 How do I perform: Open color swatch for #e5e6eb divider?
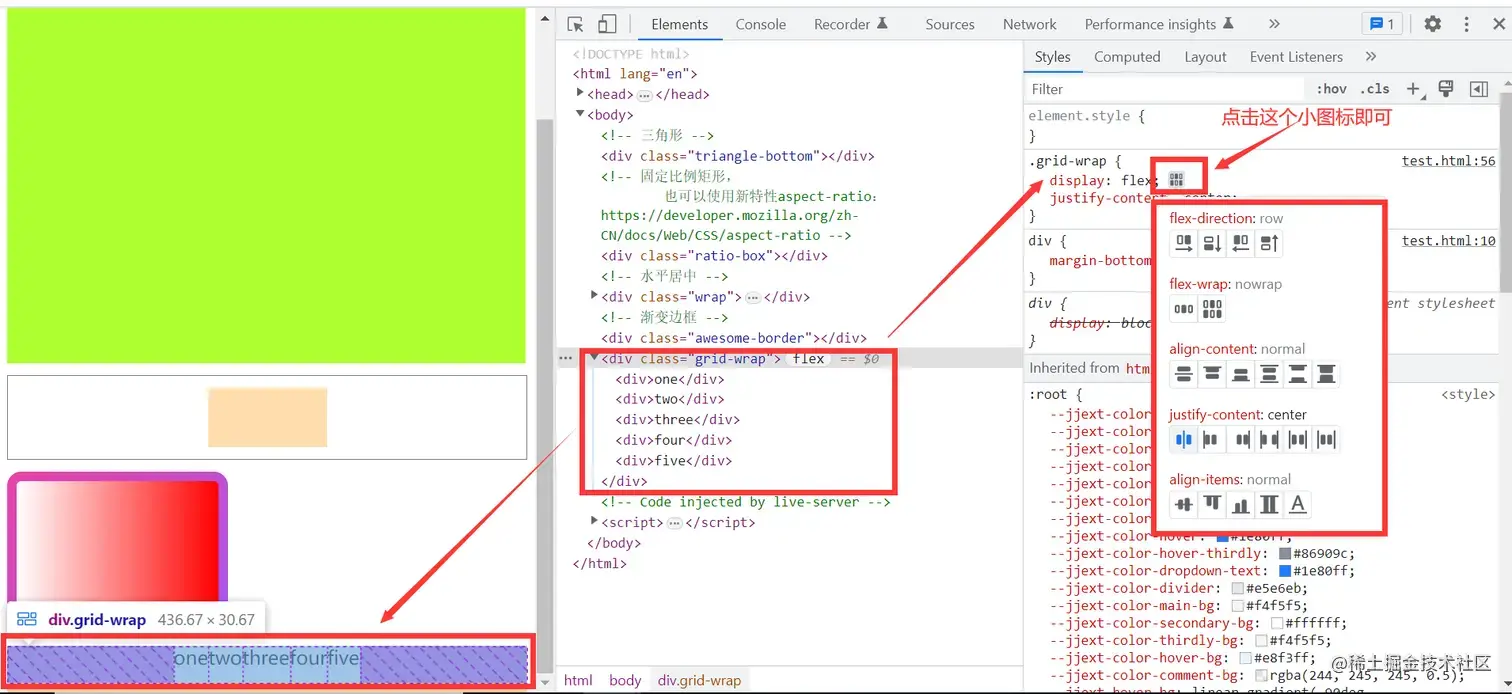1238,589
